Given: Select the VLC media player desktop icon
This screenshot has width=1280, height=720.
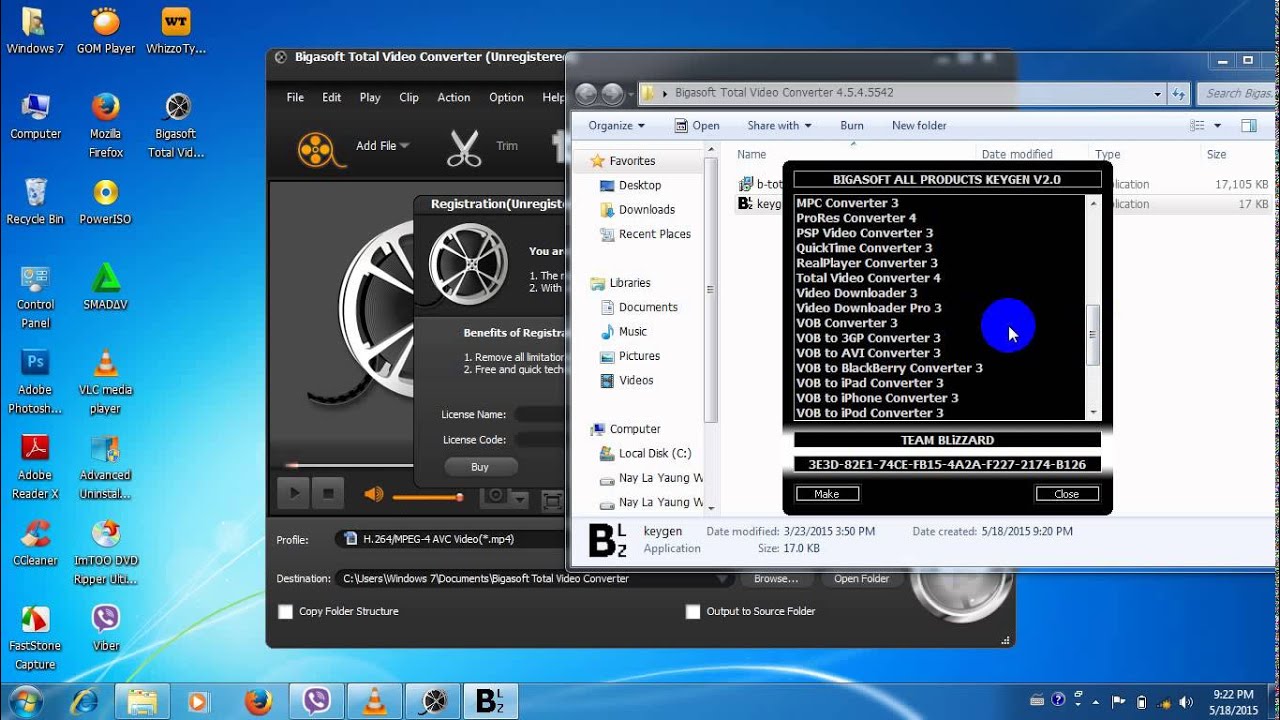Looking at the screenshot, I should click(x=105, y=381).
